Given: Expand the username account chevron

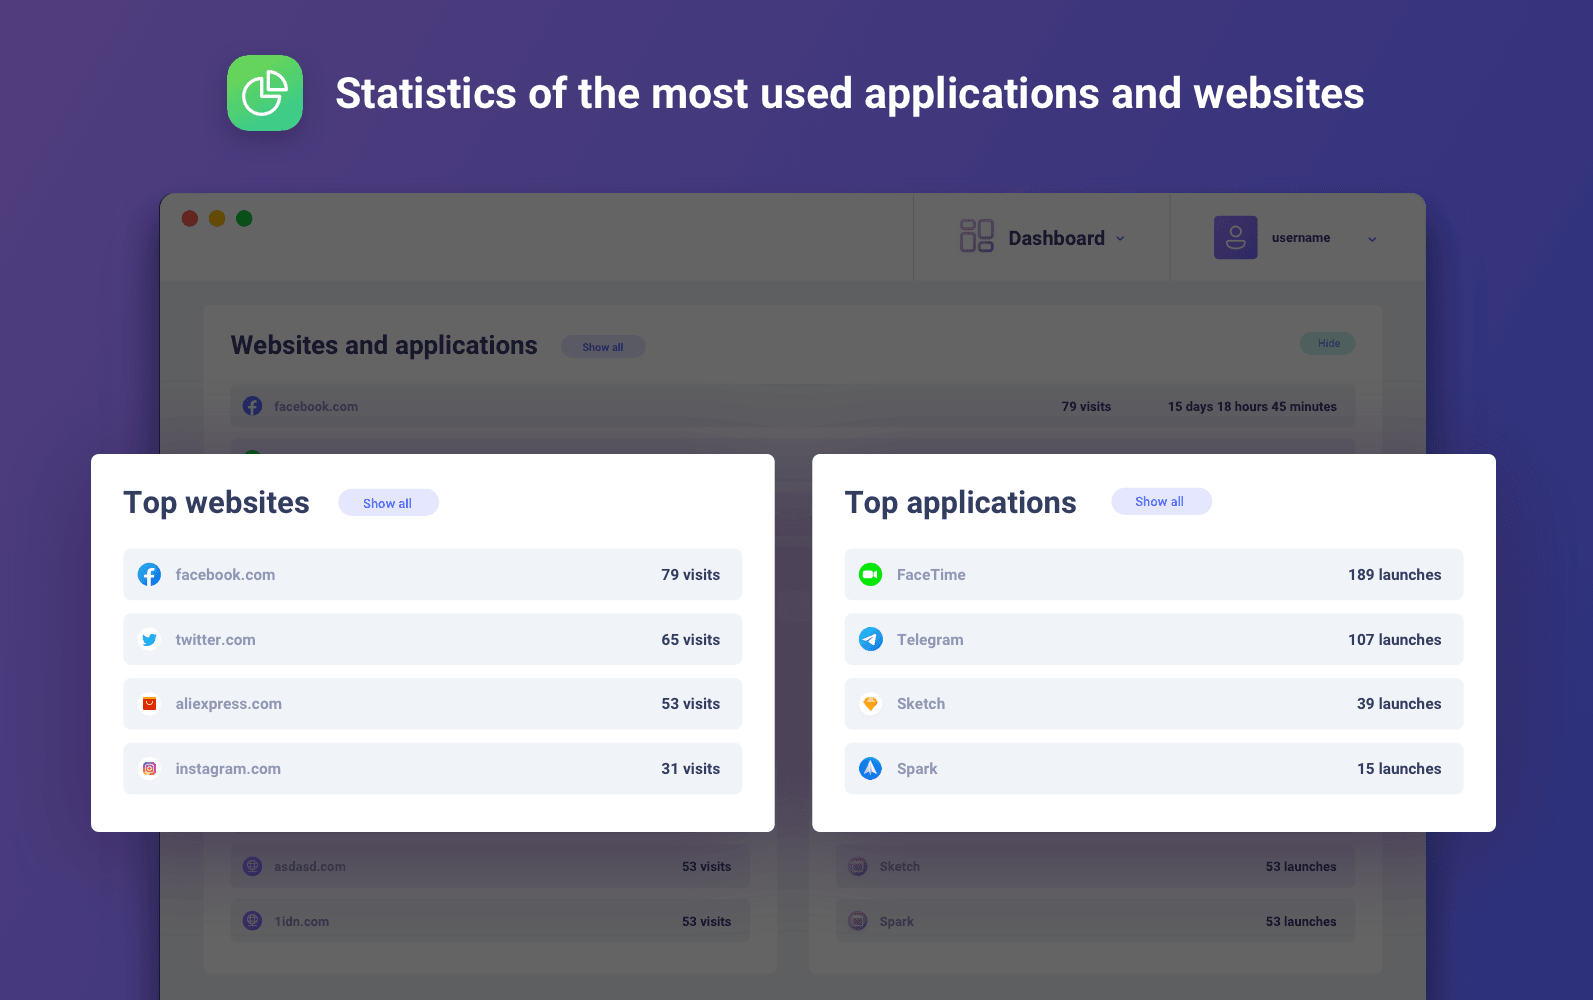Looking at the screenshot, I should [x=1372, y=239].
